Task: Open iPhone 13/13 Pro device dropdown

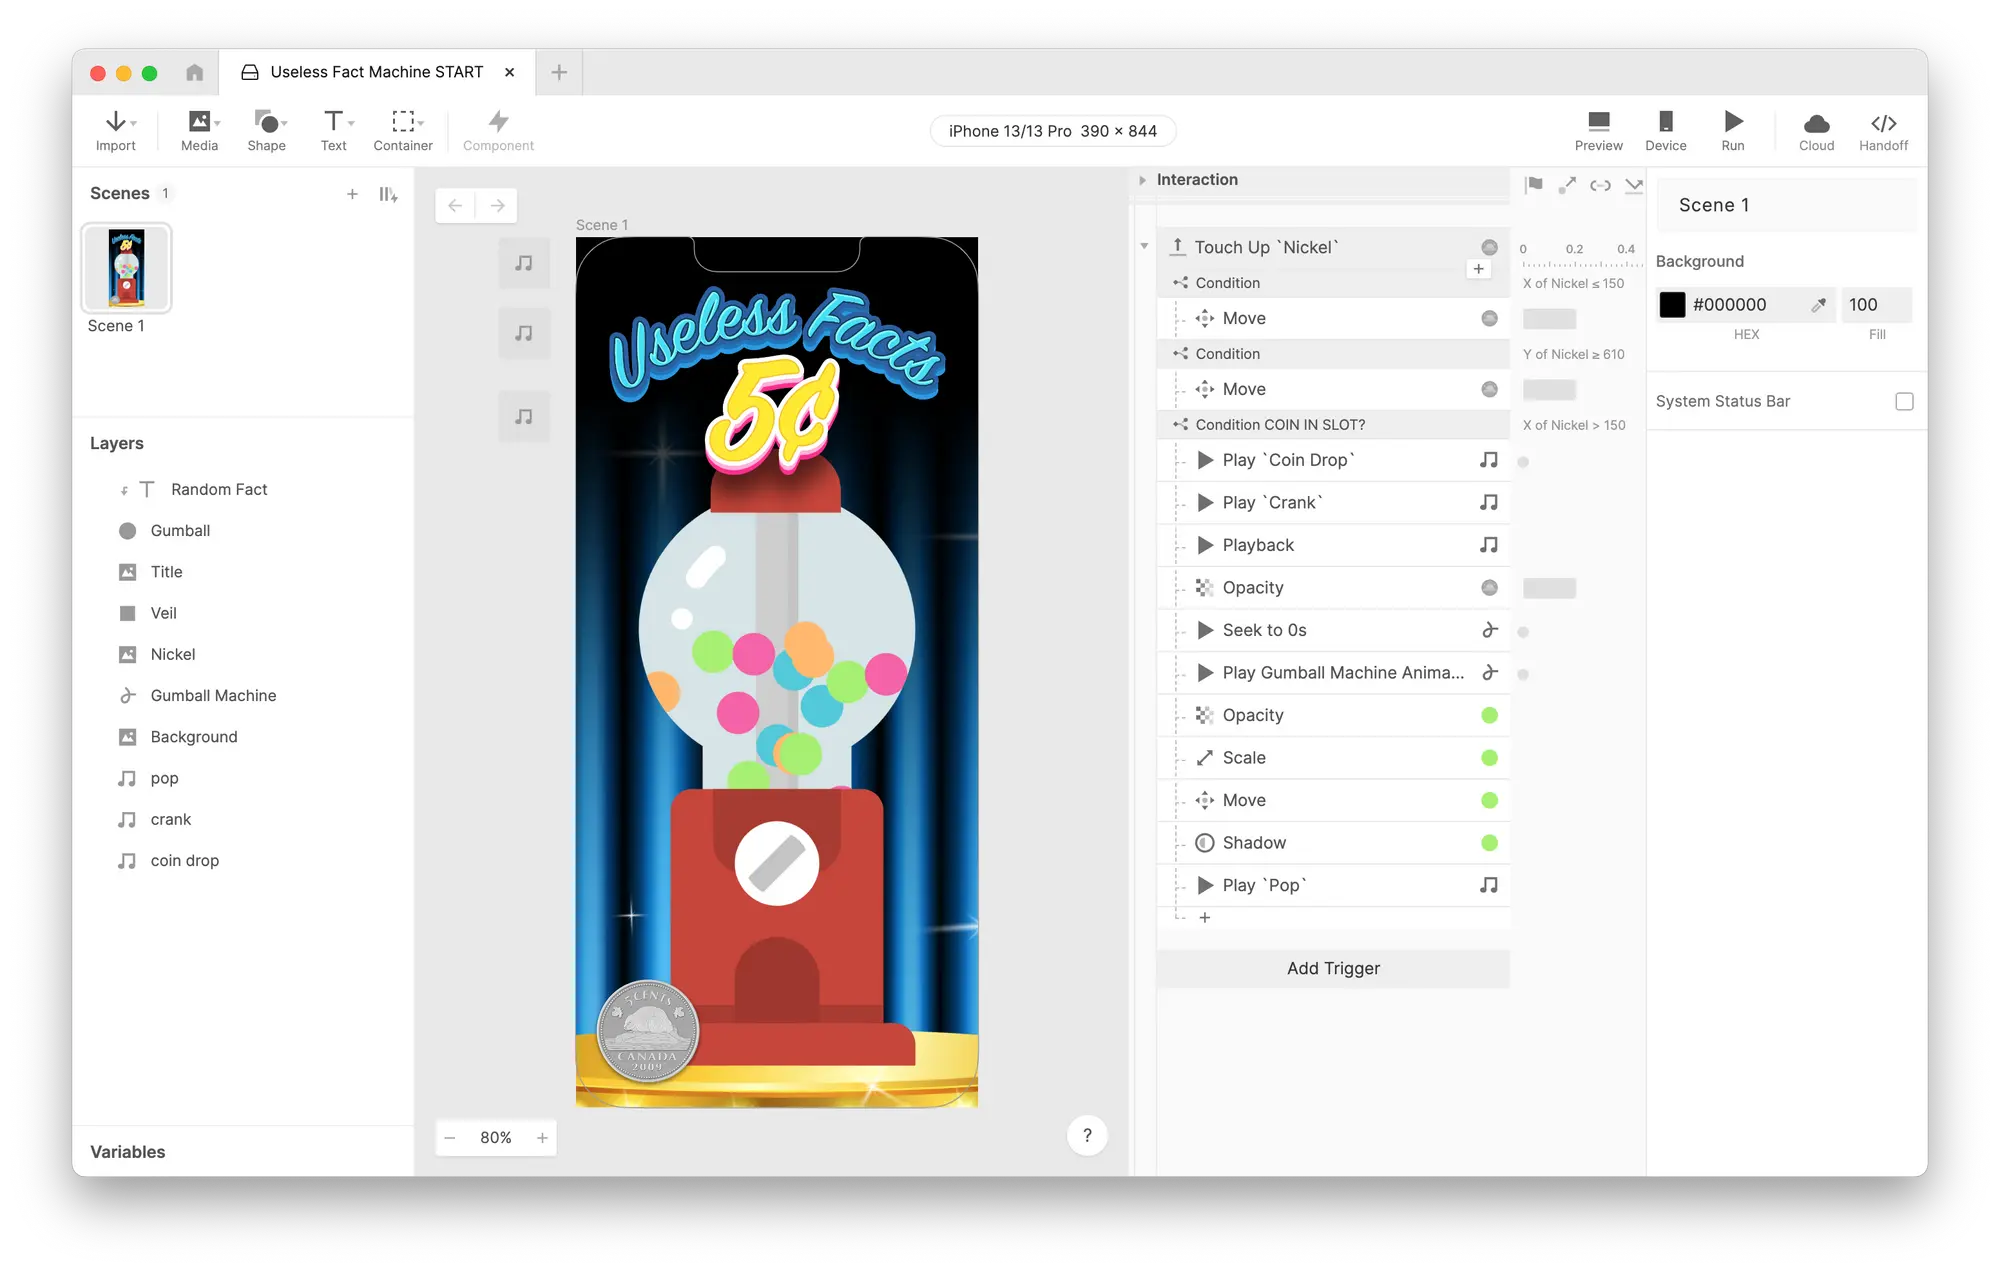Action: [x=1052, y=131]
